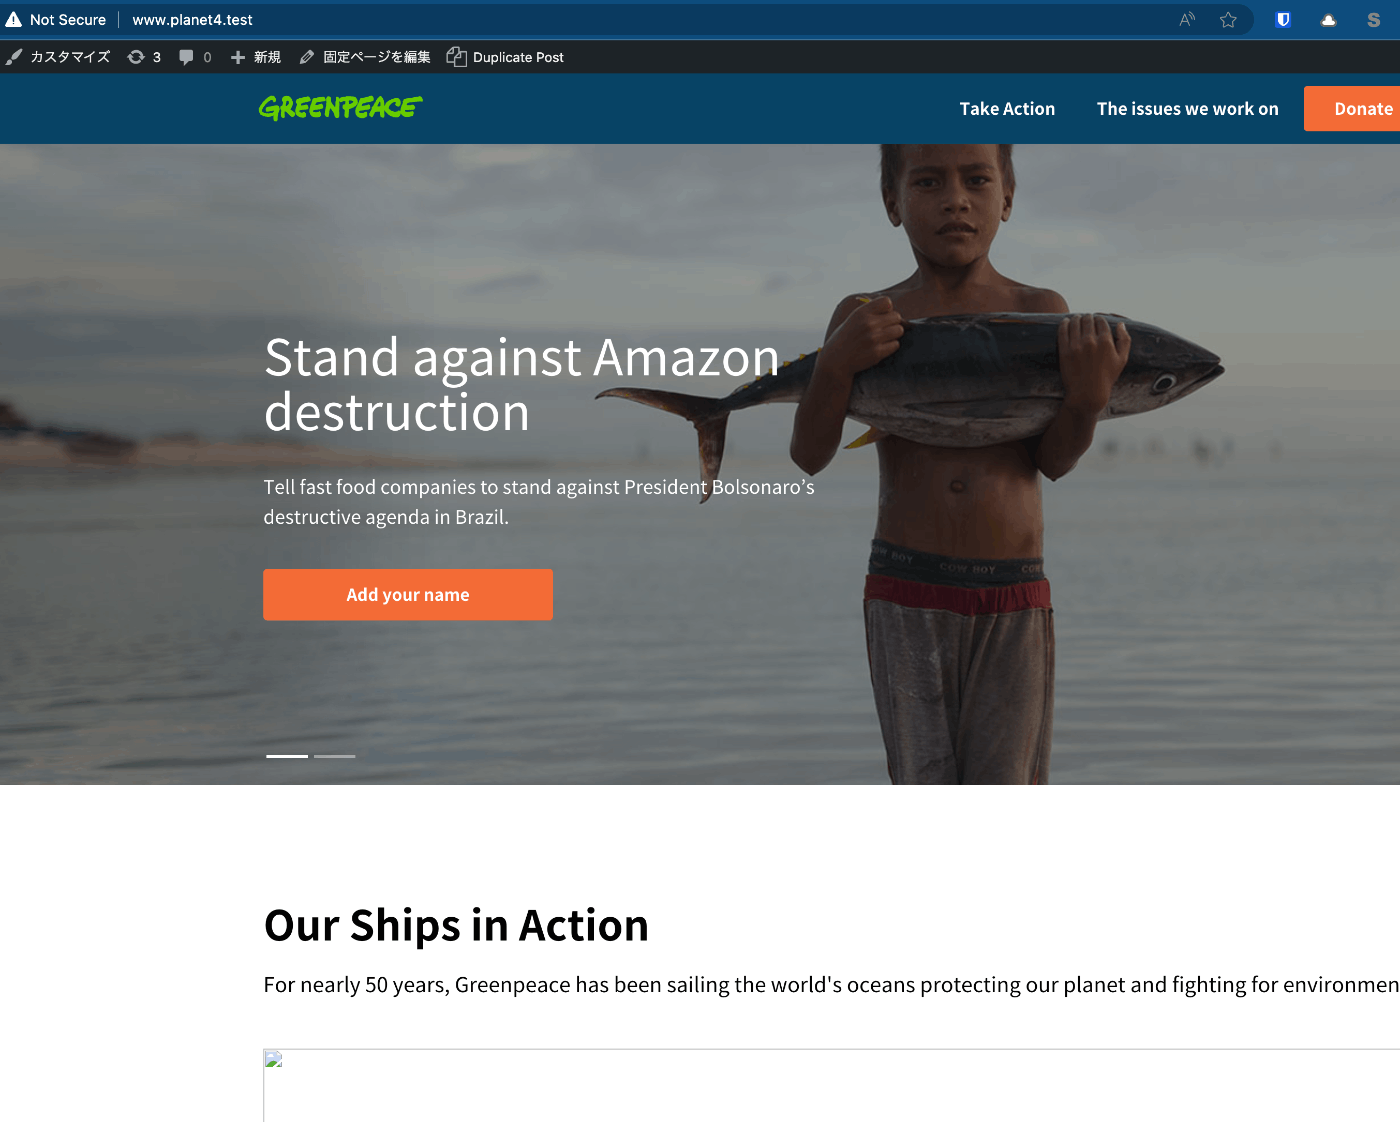Open The issues we work on menu
This screenshot has width=1400, height=1122.
[x=1187, y=109]
